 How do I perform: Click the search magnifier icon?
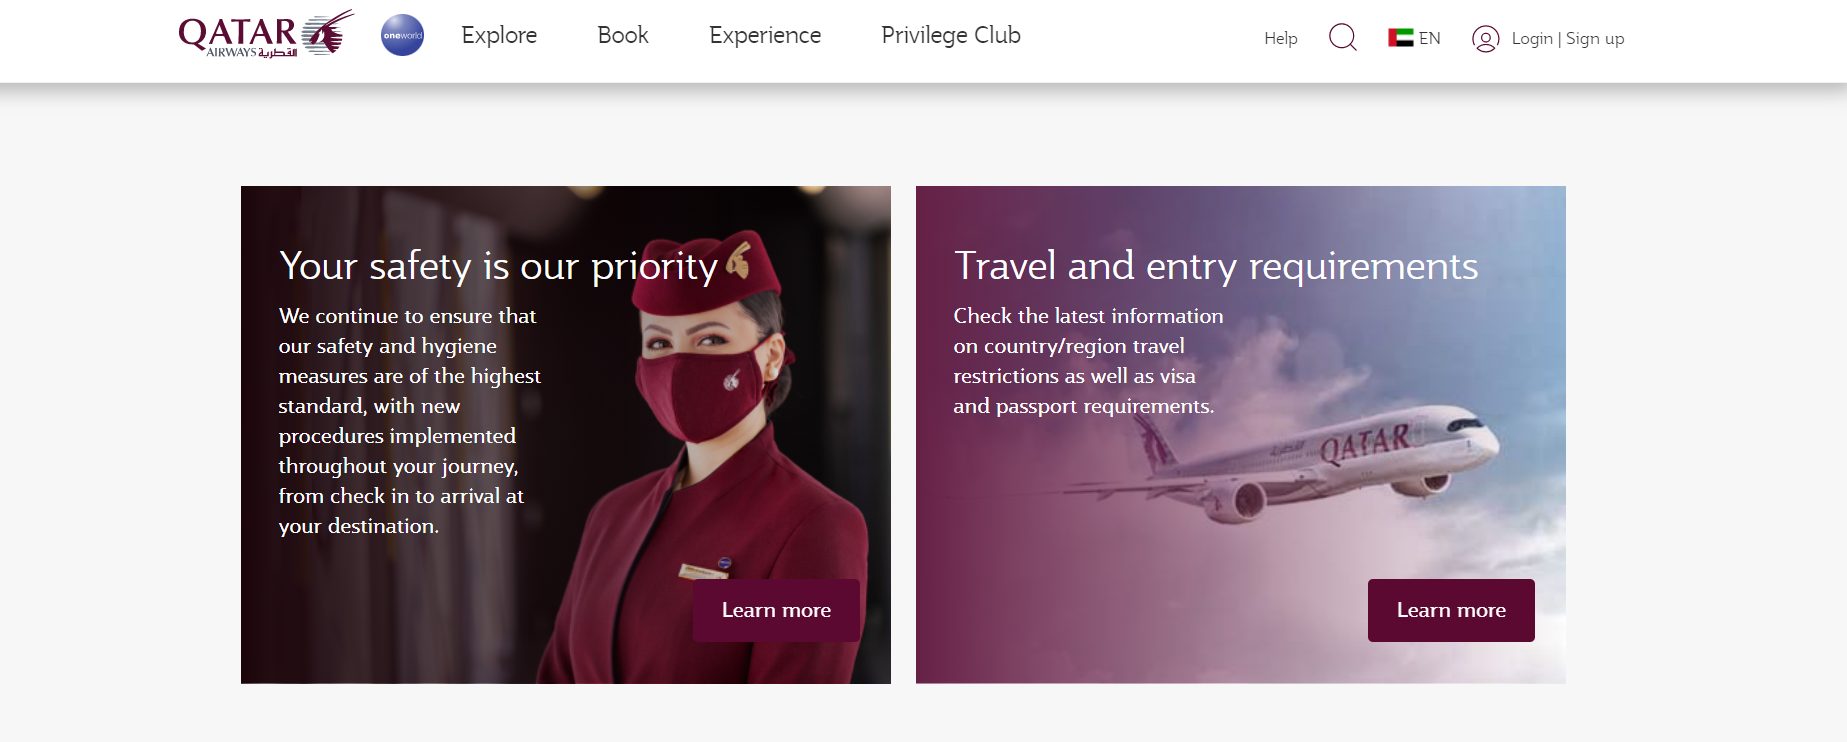1343,37
